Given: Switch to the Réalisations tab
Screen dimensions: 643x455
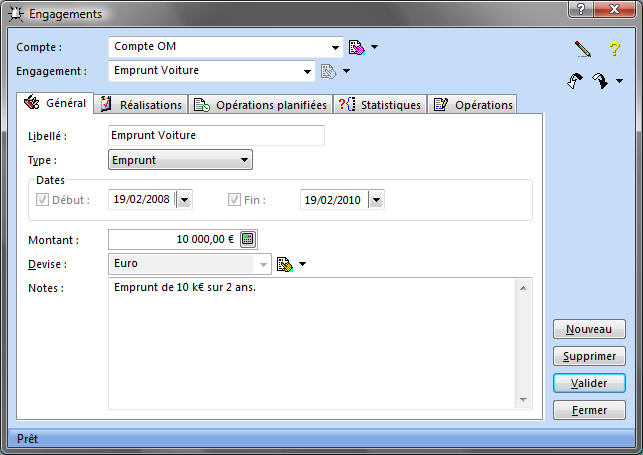Looking at the screenshot, I should point(142,104).
